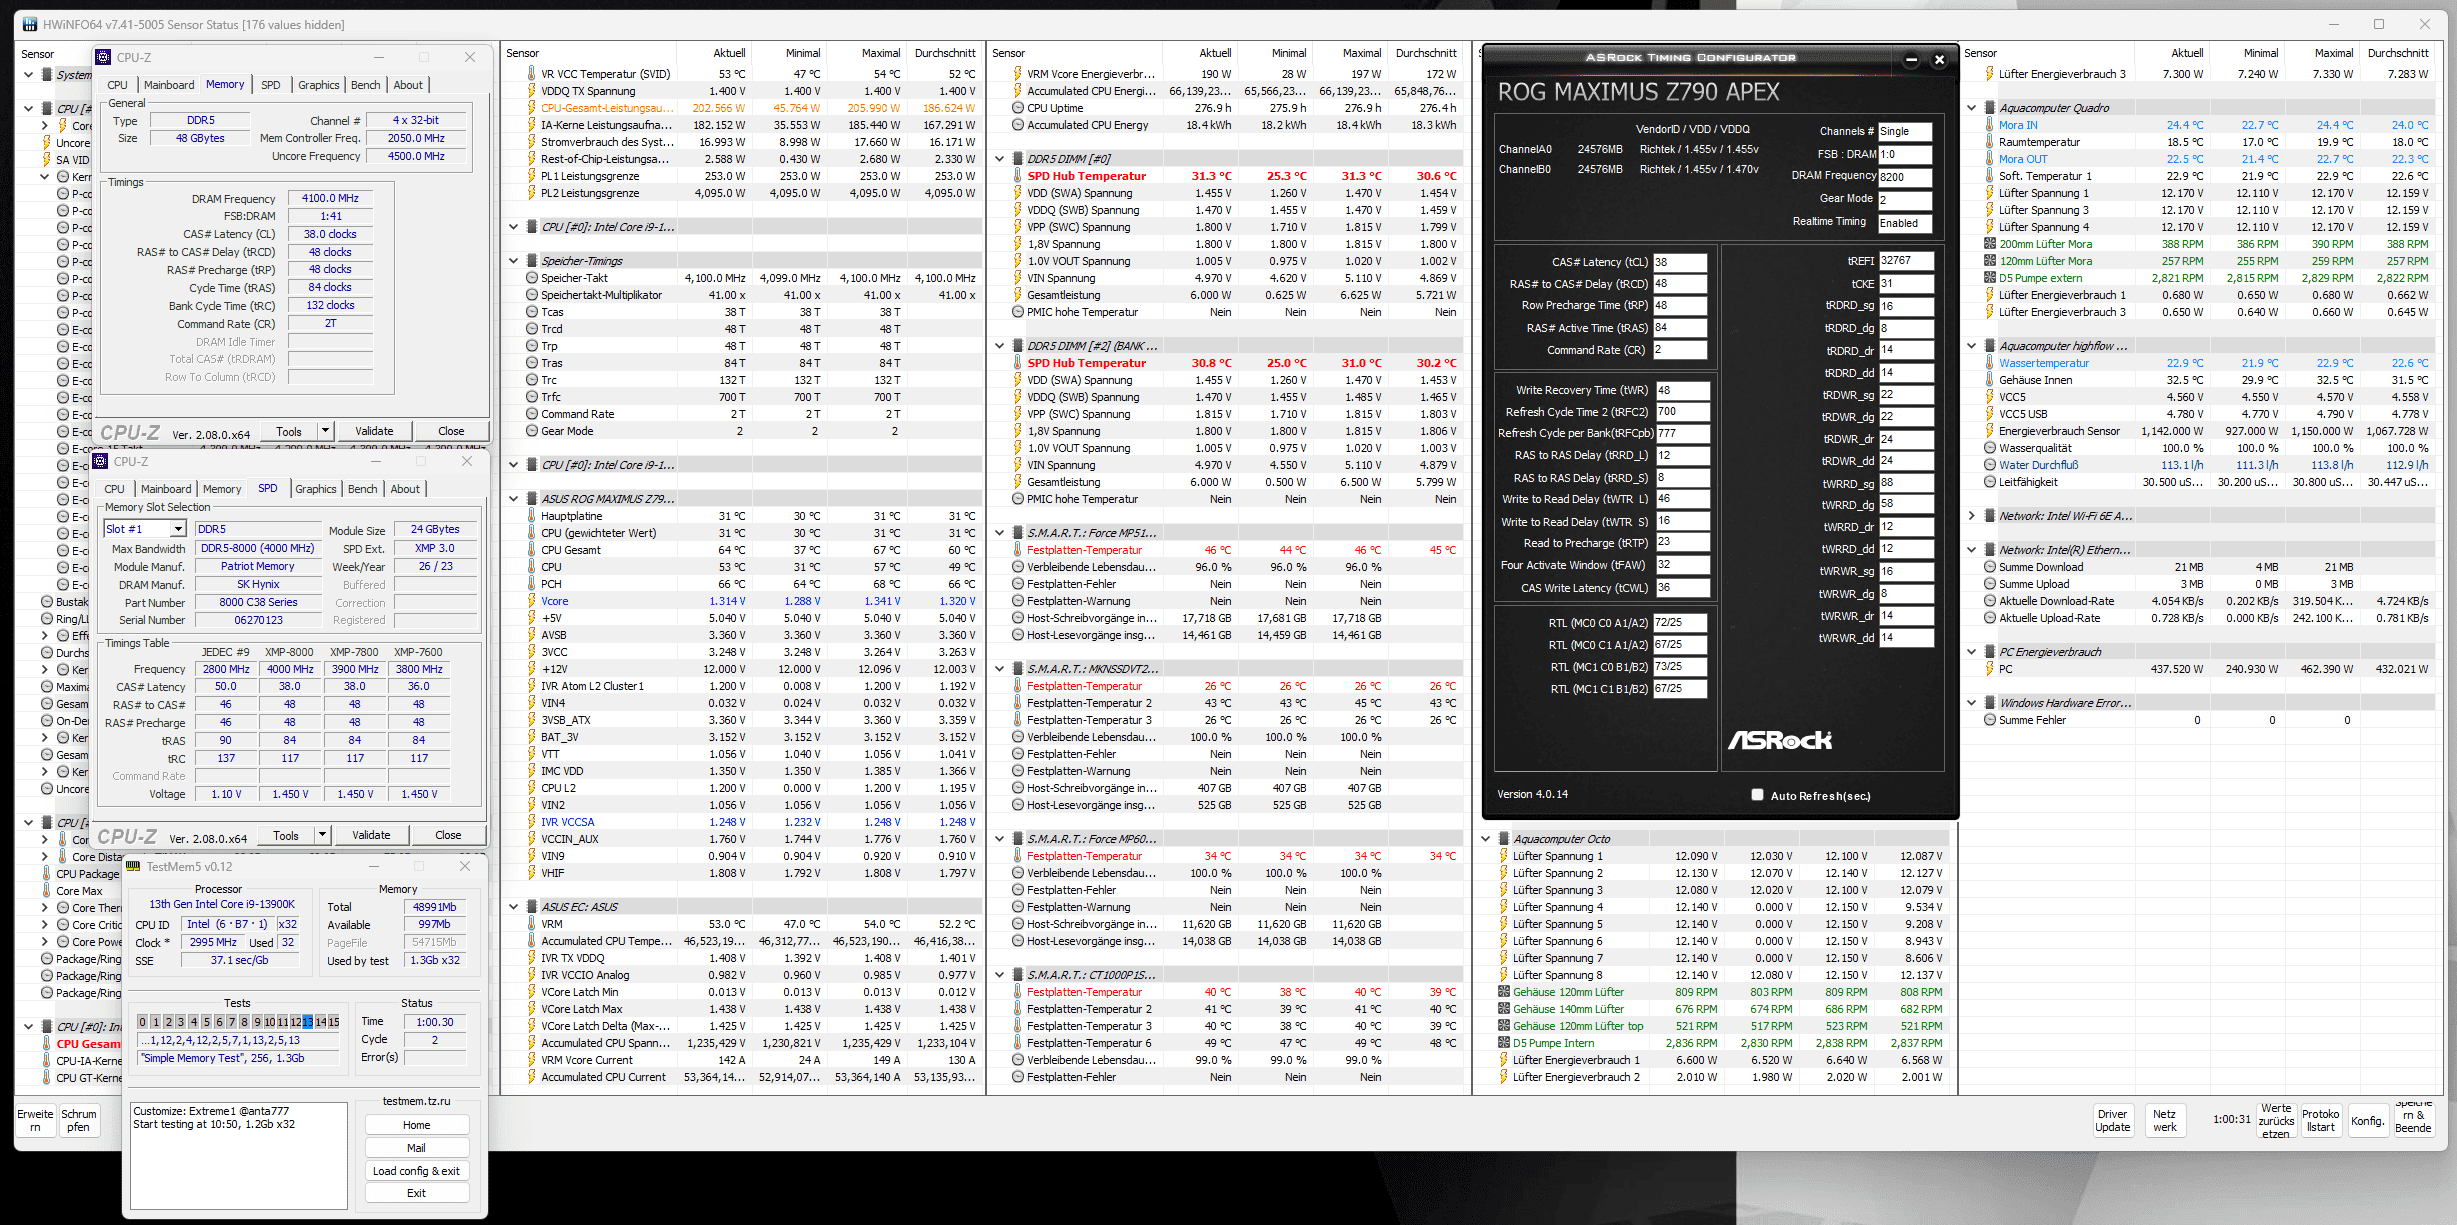Collapse the Speicher-Timings sensor section
This screenshot has width=2457, height=1225.
pos(513,261)
